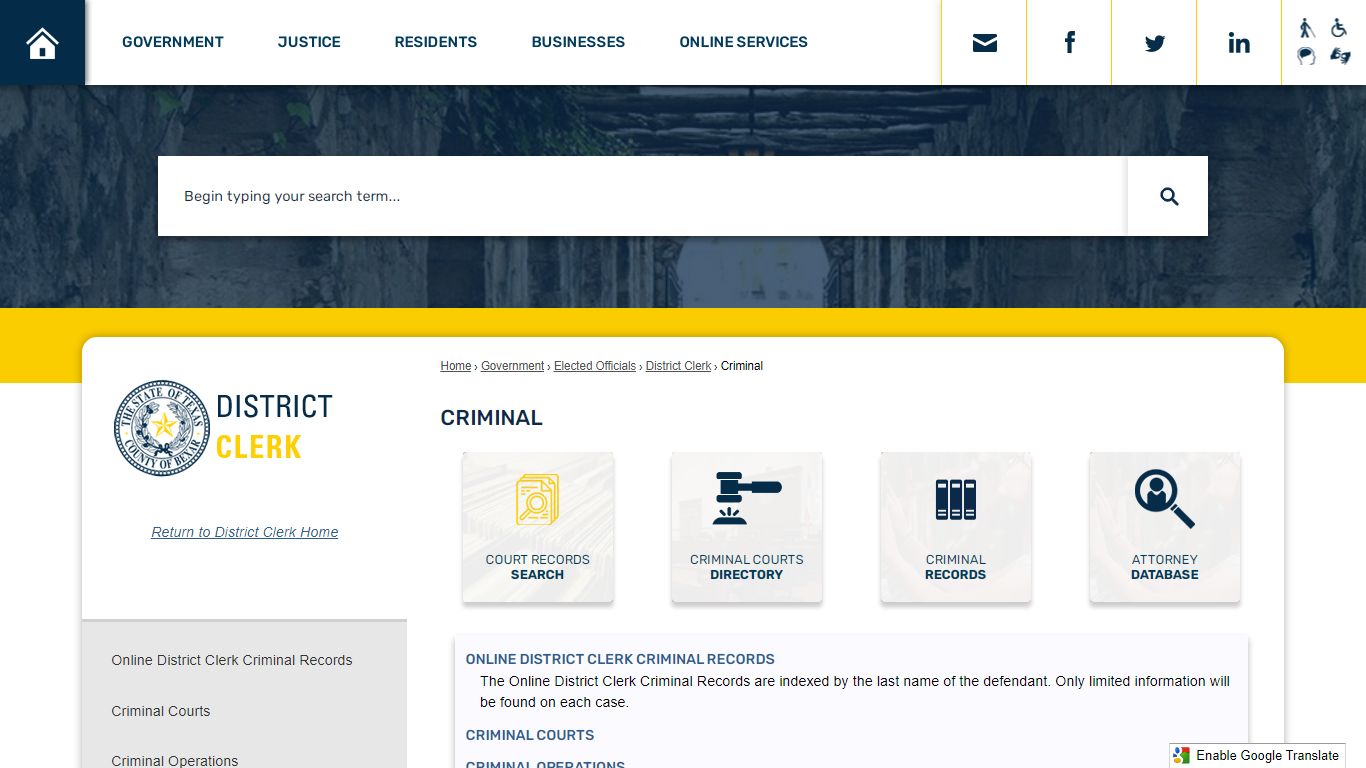Image resolution: width=1366 pixels, height=768 pixels.
Task: Open the Justice menu
Action: click(x=309, y=42)
